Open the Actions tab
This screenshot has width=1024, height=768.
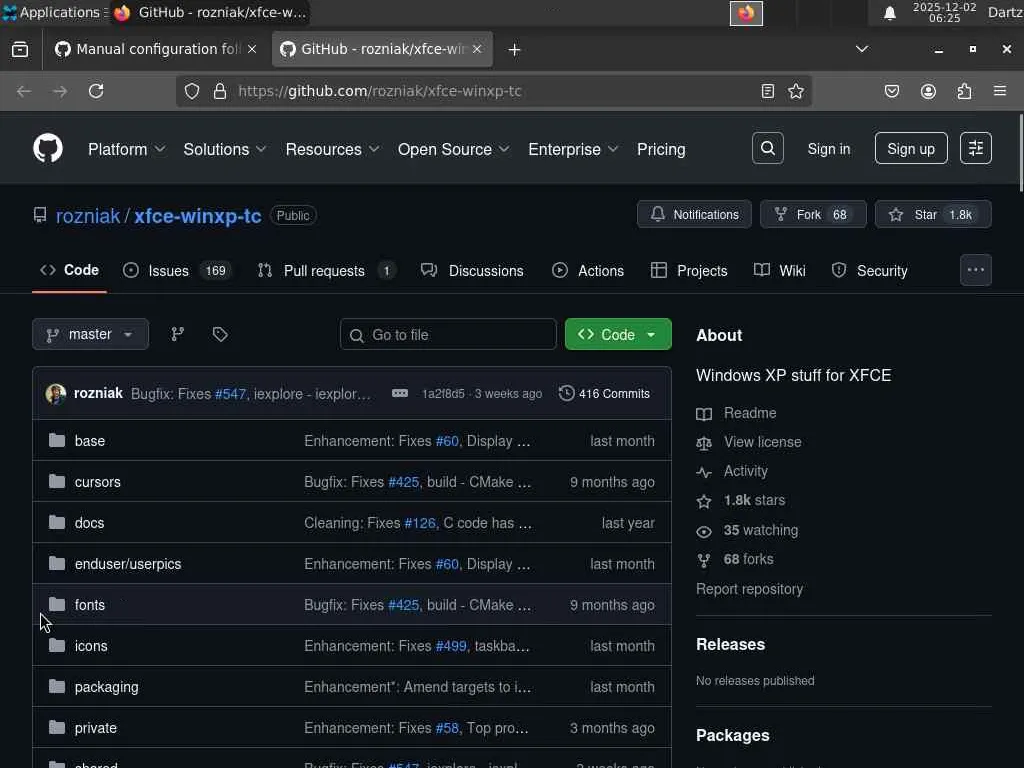(x=588, y=270)
